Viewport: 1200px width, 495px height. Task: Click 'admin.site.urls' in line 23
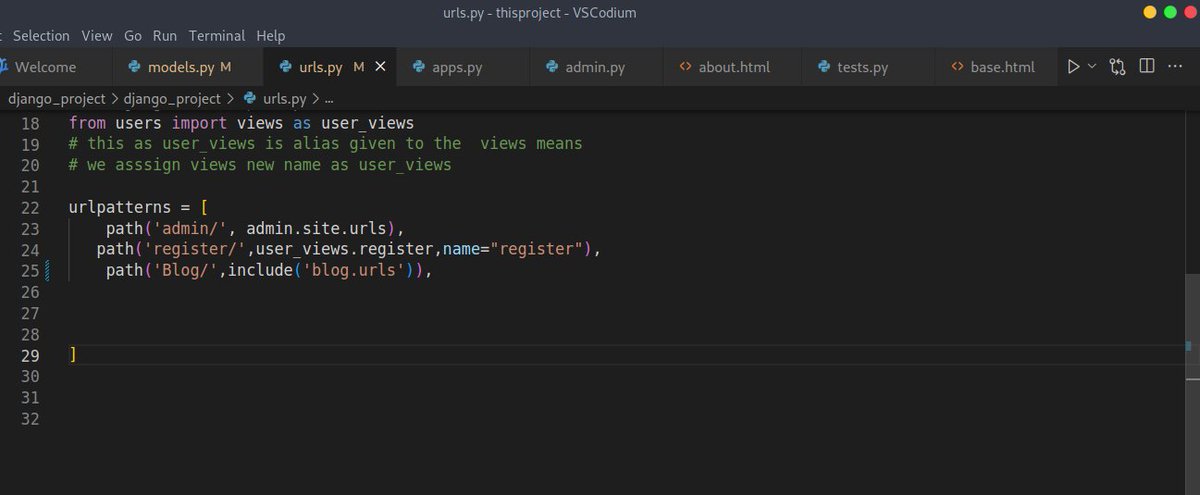pyautogui.click(x=316, y=229)
